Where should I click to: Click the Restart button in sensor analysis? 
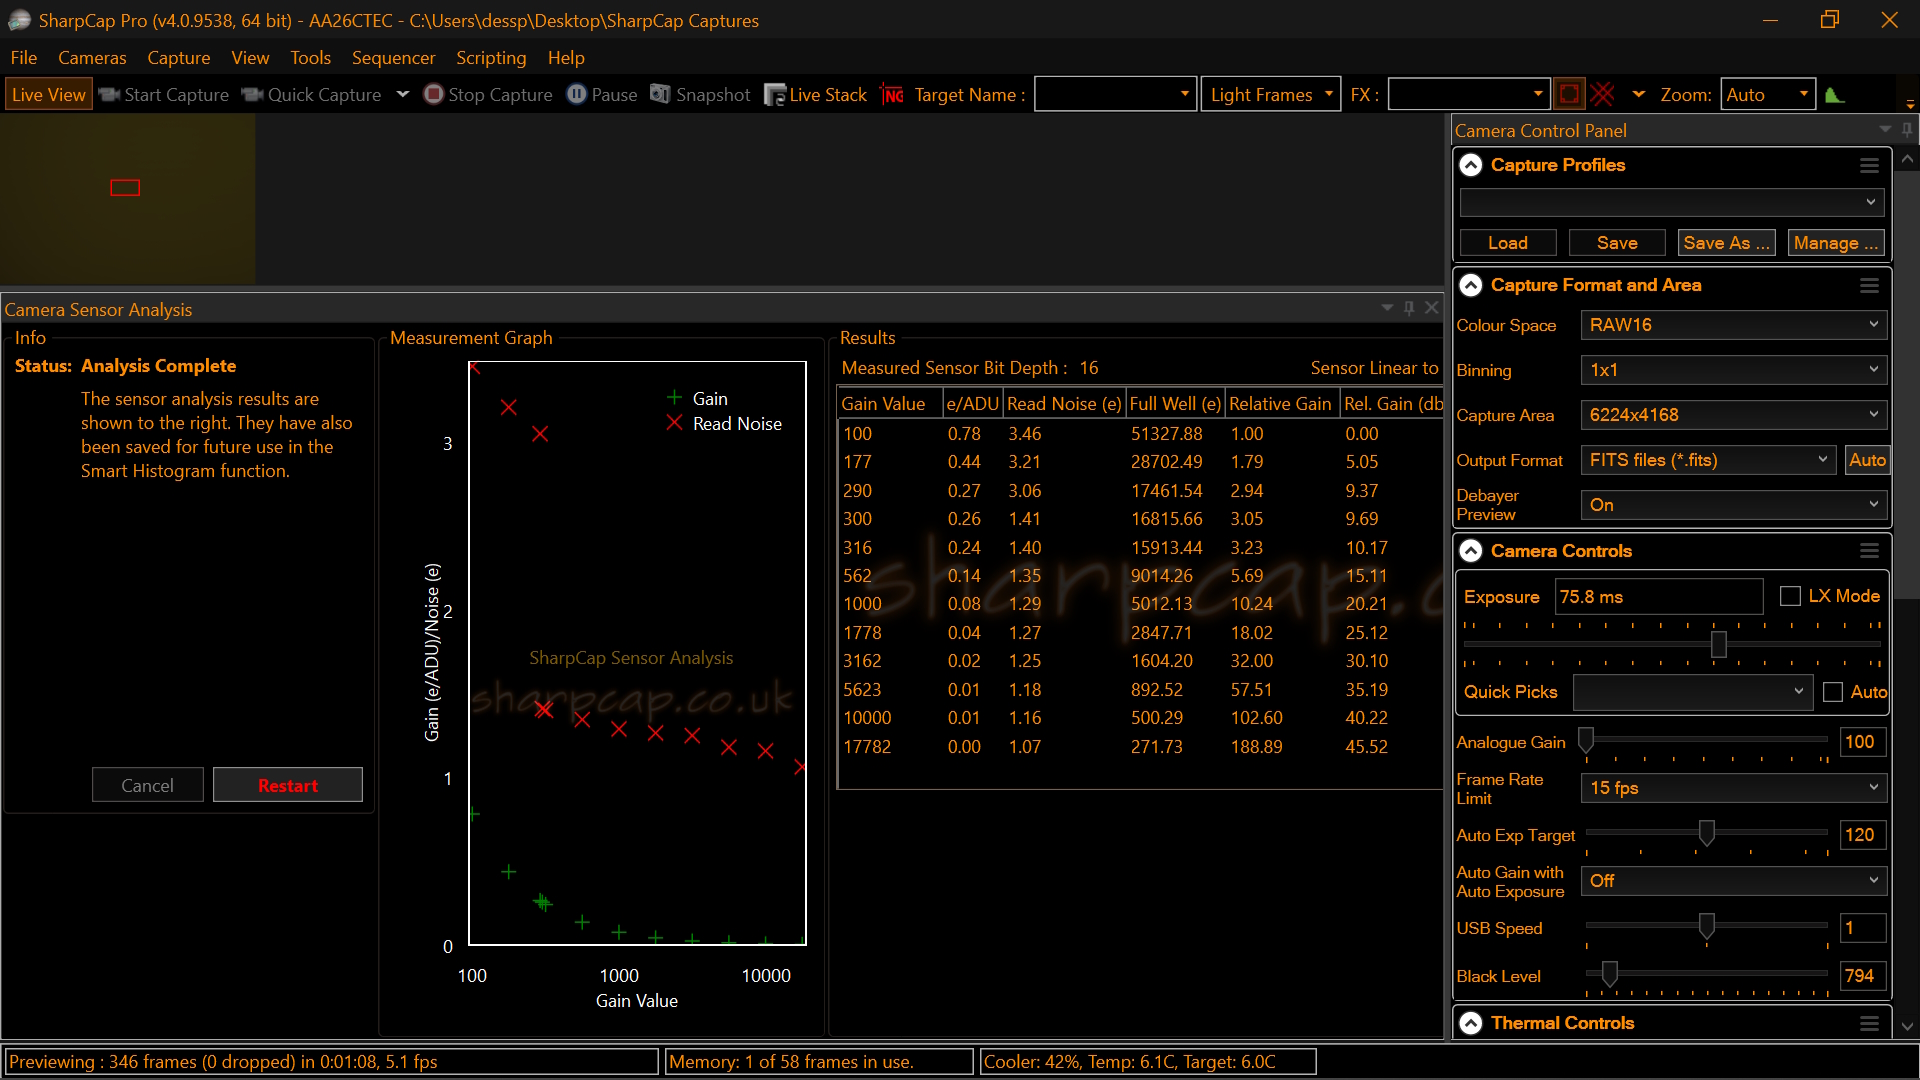tap(287, 786)
